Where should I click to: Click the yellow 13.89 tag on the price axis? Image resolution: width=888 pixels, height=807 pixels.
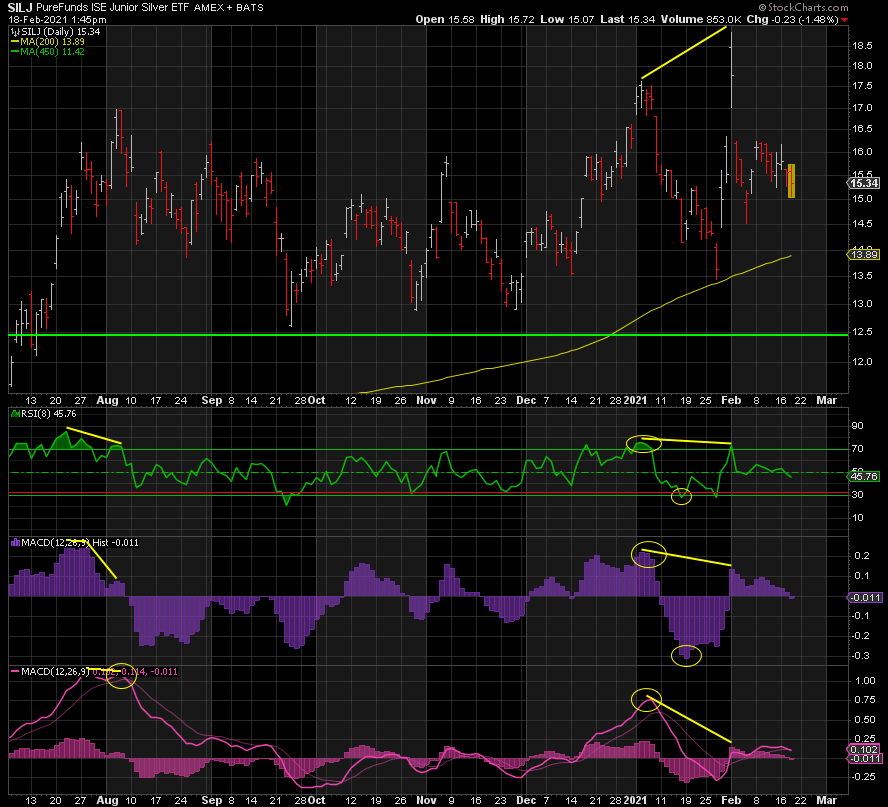tap(864, 255)
